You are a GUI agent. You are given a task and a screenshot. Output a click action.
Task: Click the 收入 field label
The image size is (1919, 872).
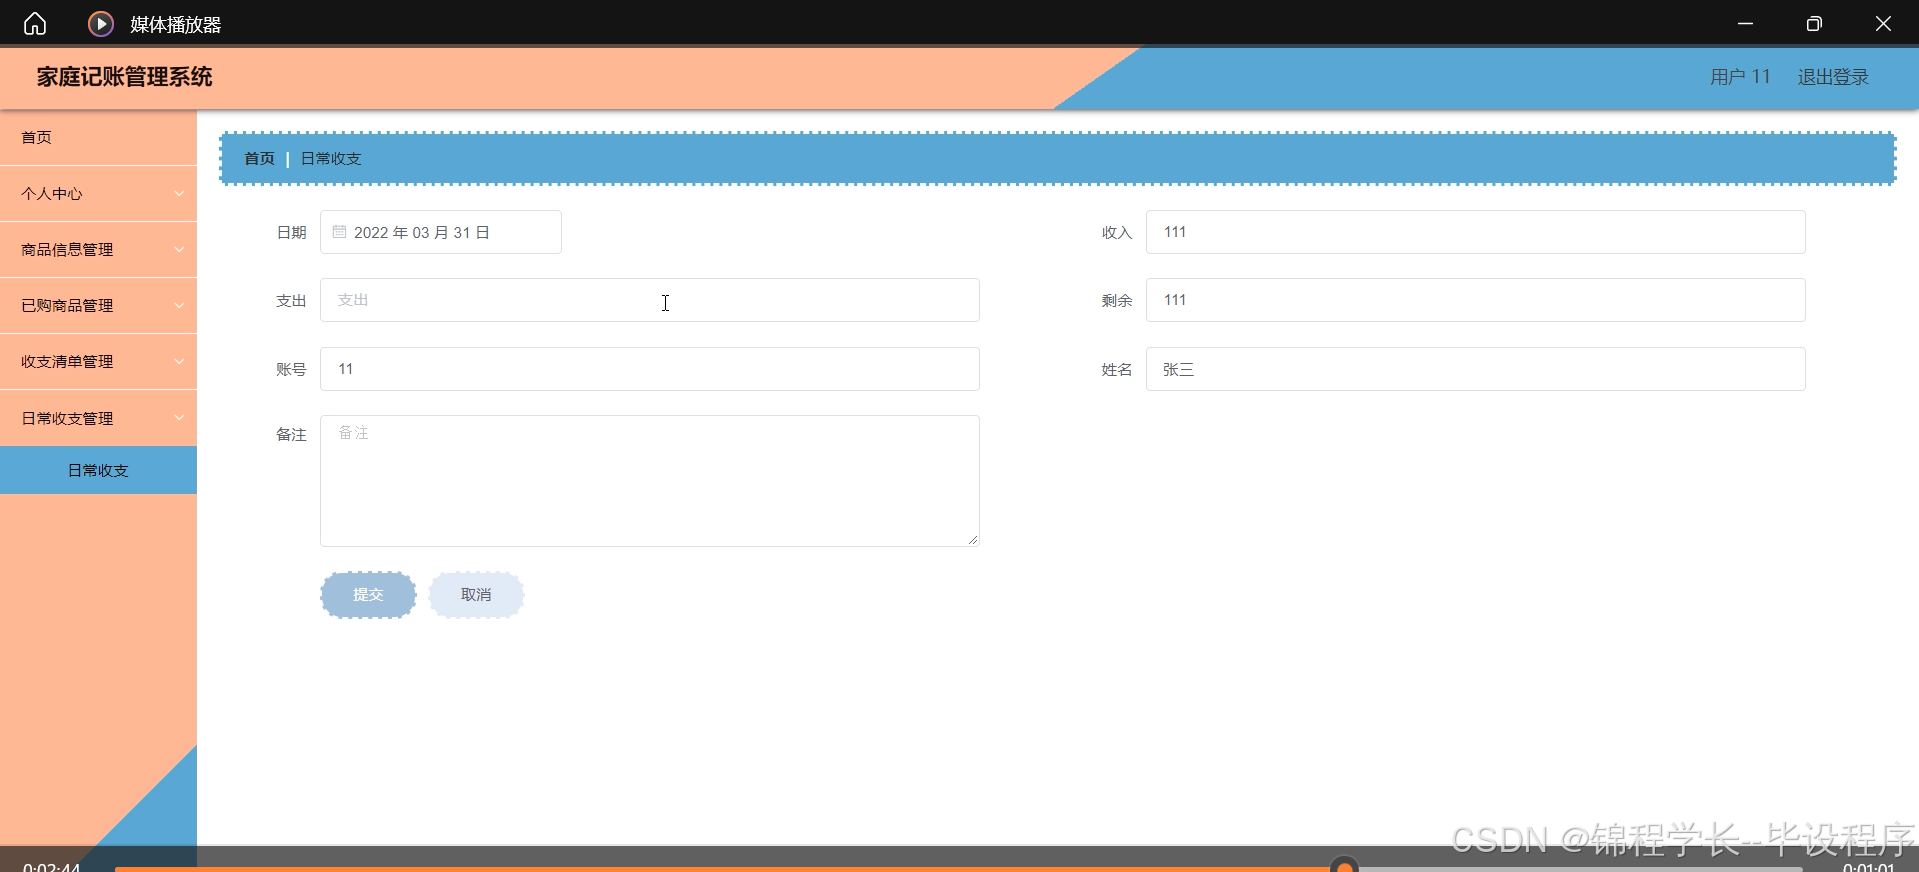1117,232
